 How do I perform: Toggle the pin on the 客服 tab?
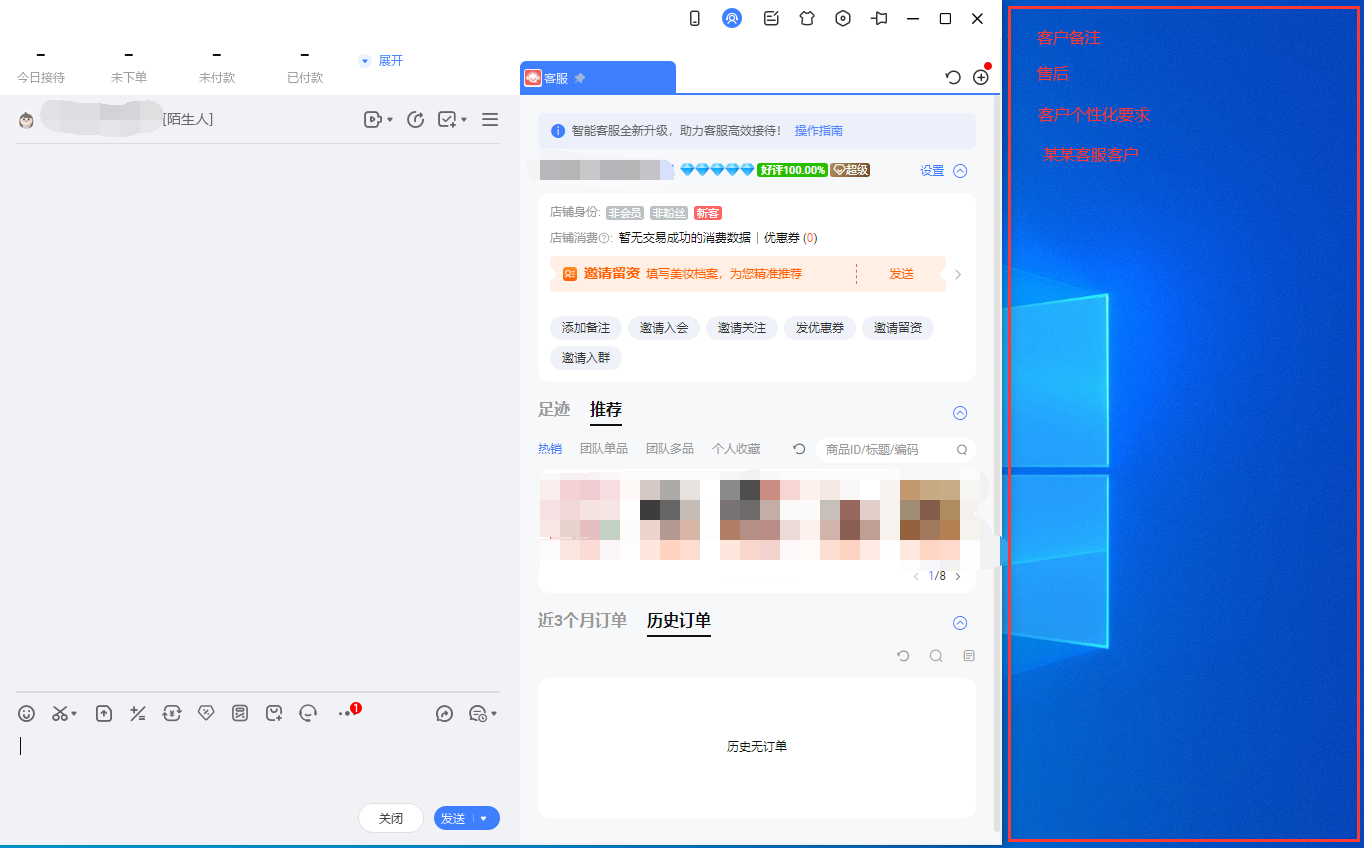581,78
